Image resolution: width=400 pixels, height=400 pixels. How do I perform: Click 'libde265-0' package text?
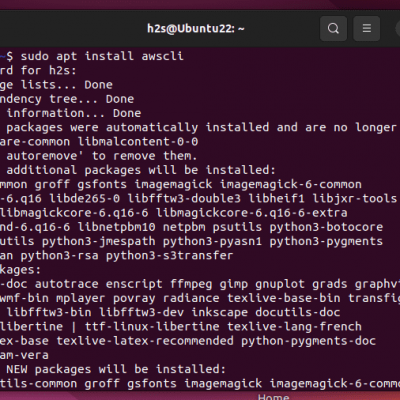[x=85, y=199]
